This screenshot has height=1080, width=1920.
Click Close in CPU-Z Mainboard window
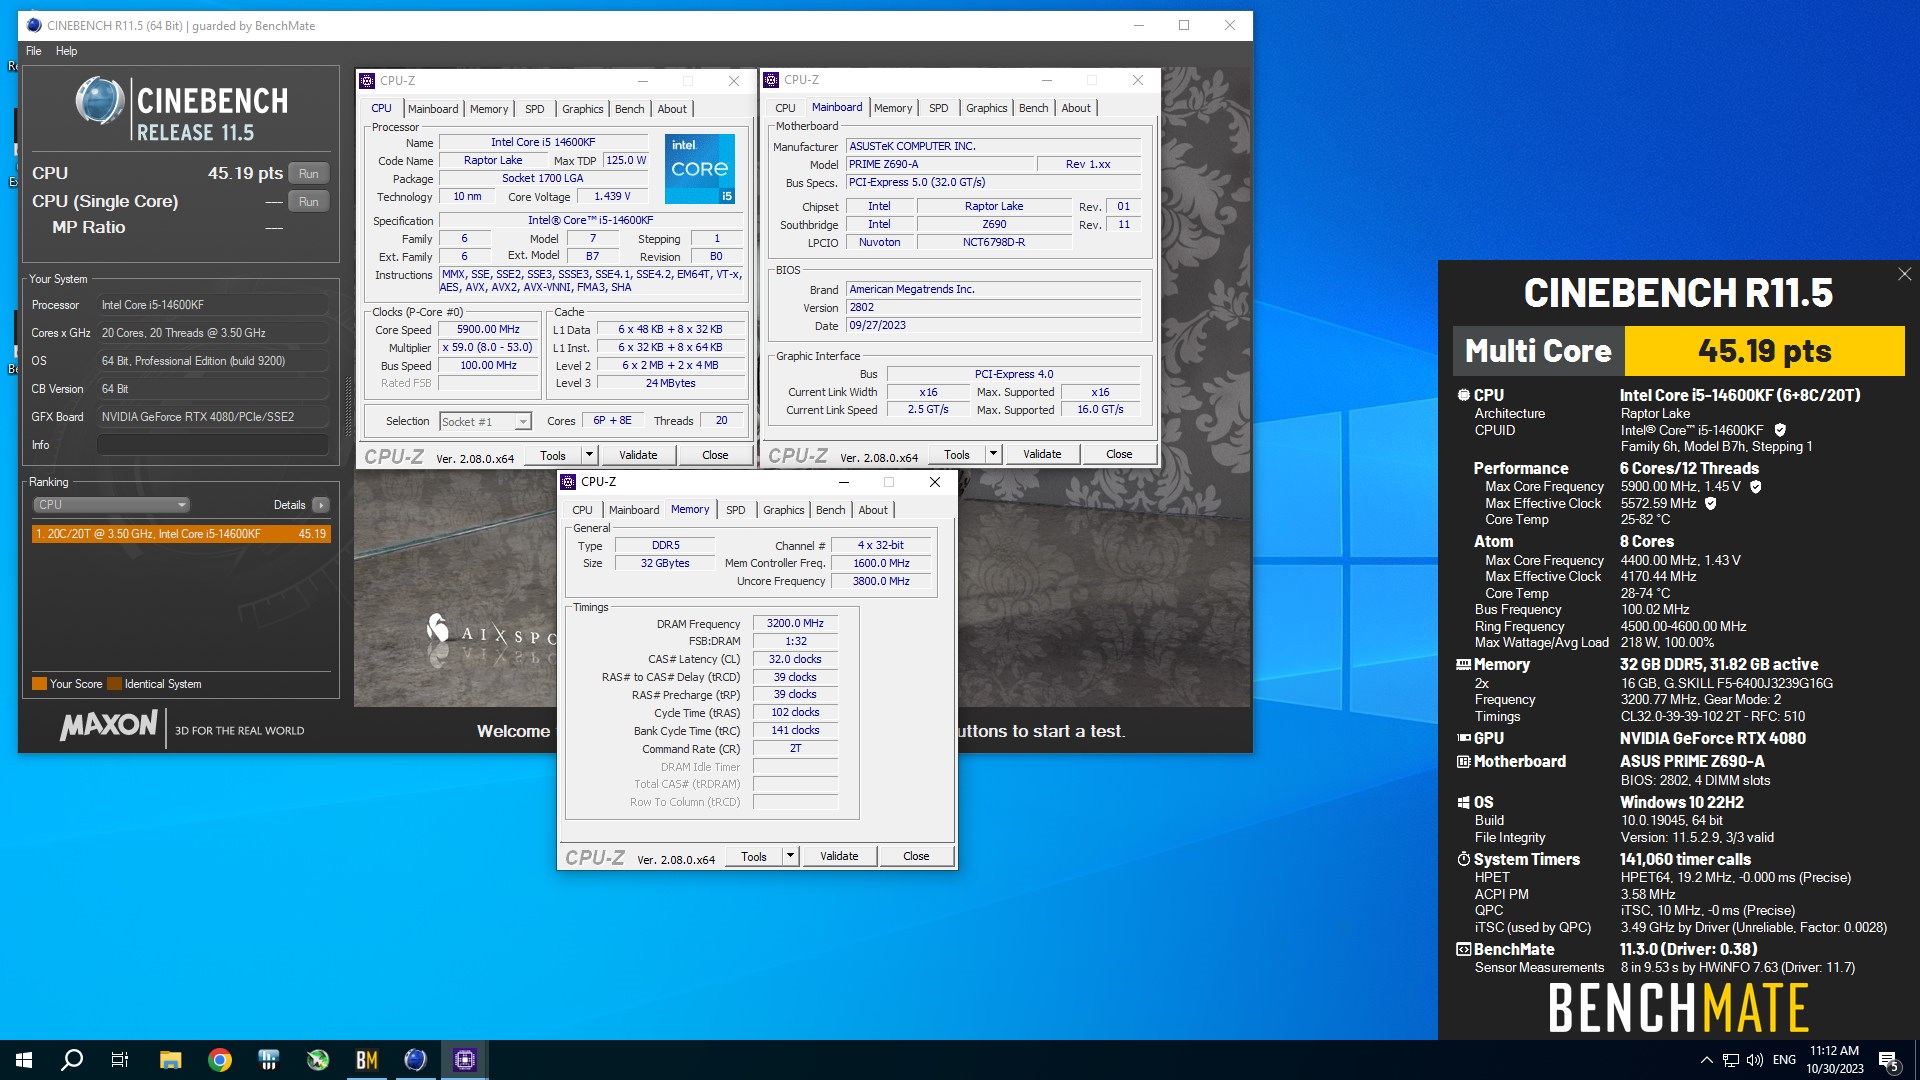coord(1119,454)
